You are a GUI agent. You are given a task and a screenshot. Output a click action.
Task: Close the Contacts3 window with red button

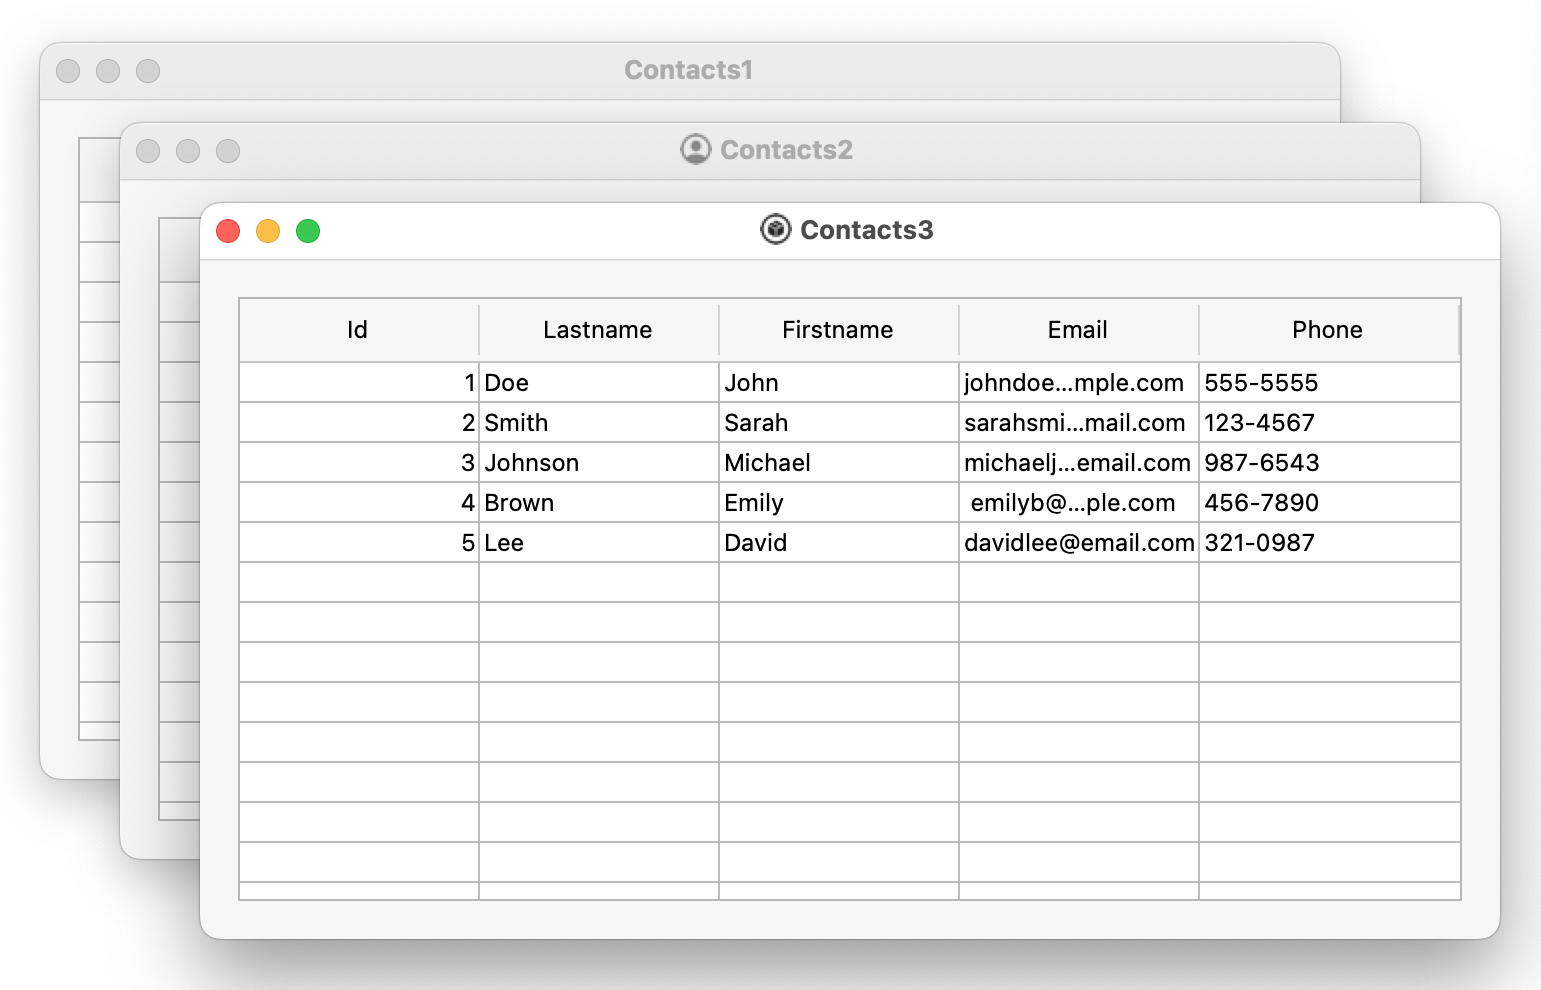[x=228, y=231]
